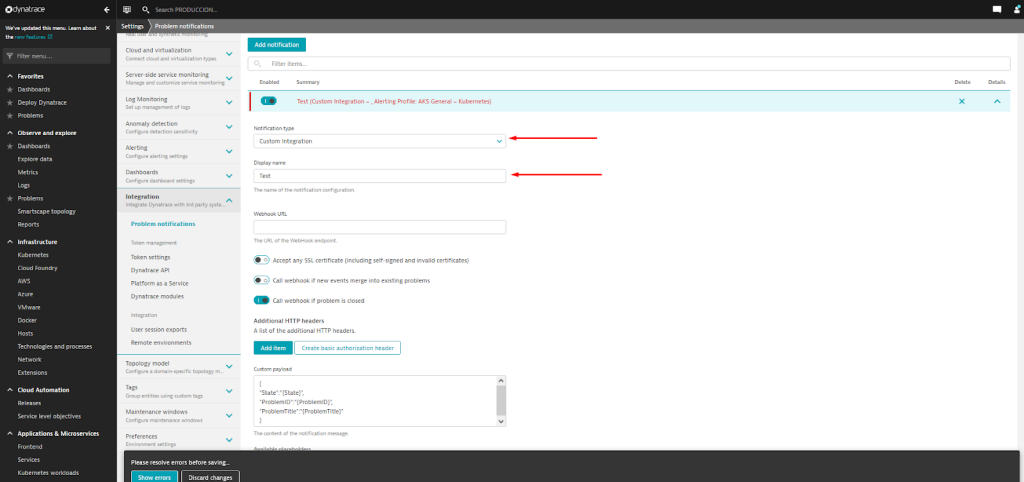
Task: Select Token settings in the Integration menu
Action: pyautogui.click(x=150, y=257)
